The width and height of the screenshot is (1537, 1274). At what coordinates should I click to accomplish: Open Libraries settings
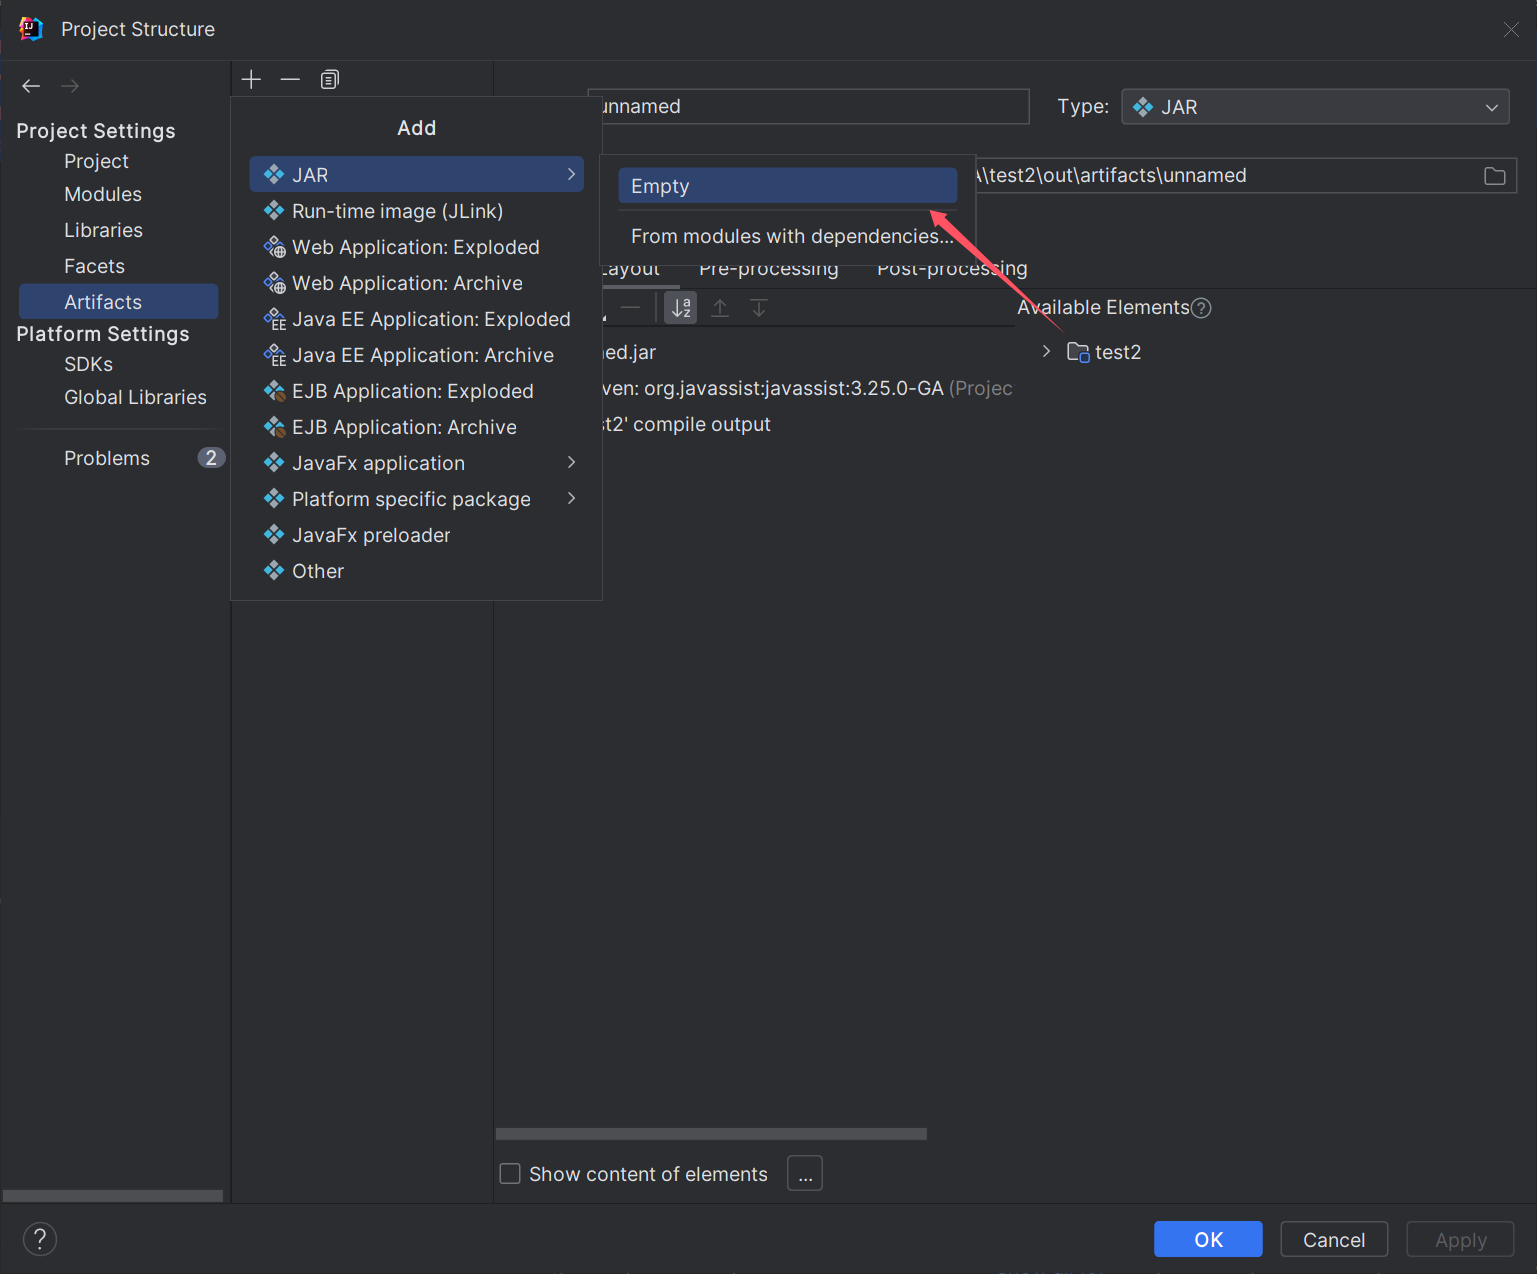click(103, 230)
